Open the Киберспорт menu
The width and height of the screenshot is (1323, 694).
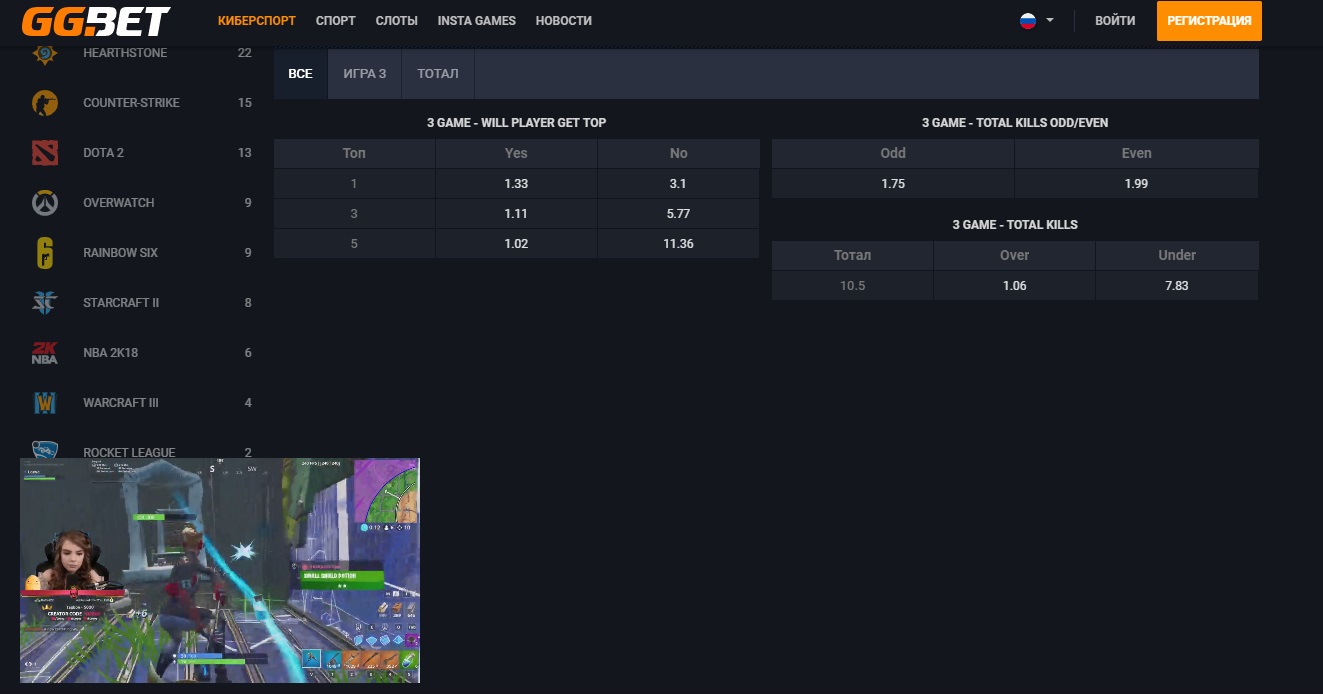tap(257, 20)
